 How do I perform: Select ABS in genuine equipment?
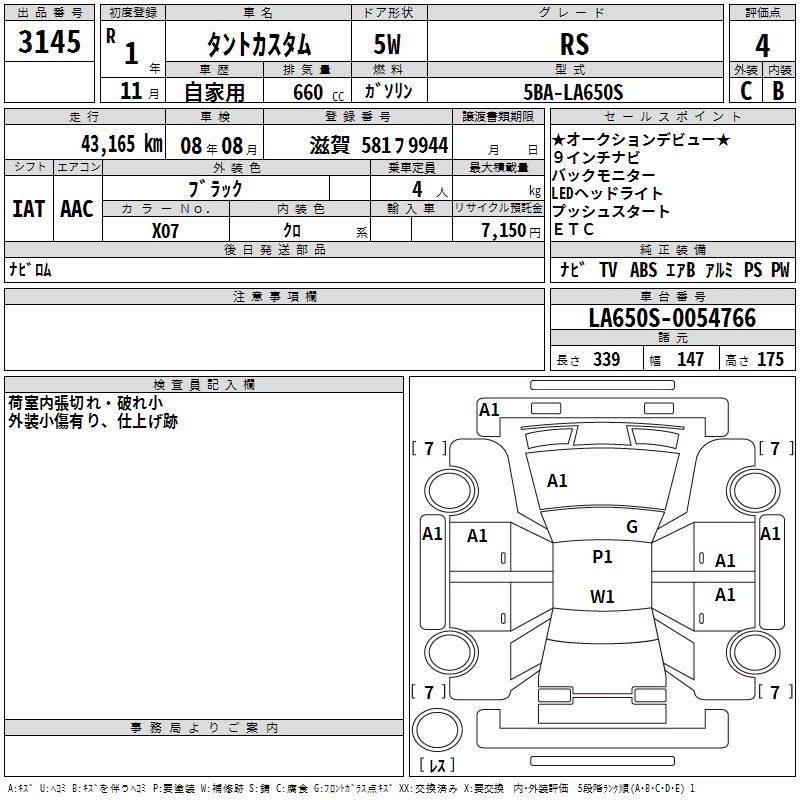tap(643, 270)
